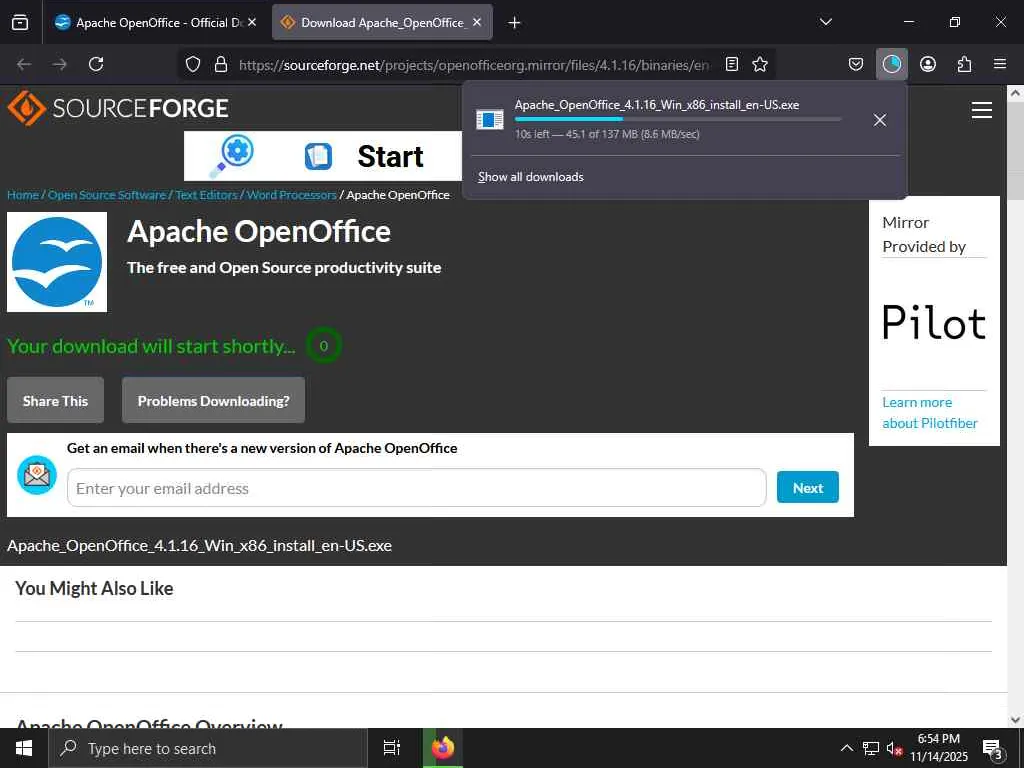Screen dimensions: 1024x768
Task: Open the Open Source Software breadcrumb
Action: coord(106,195)
